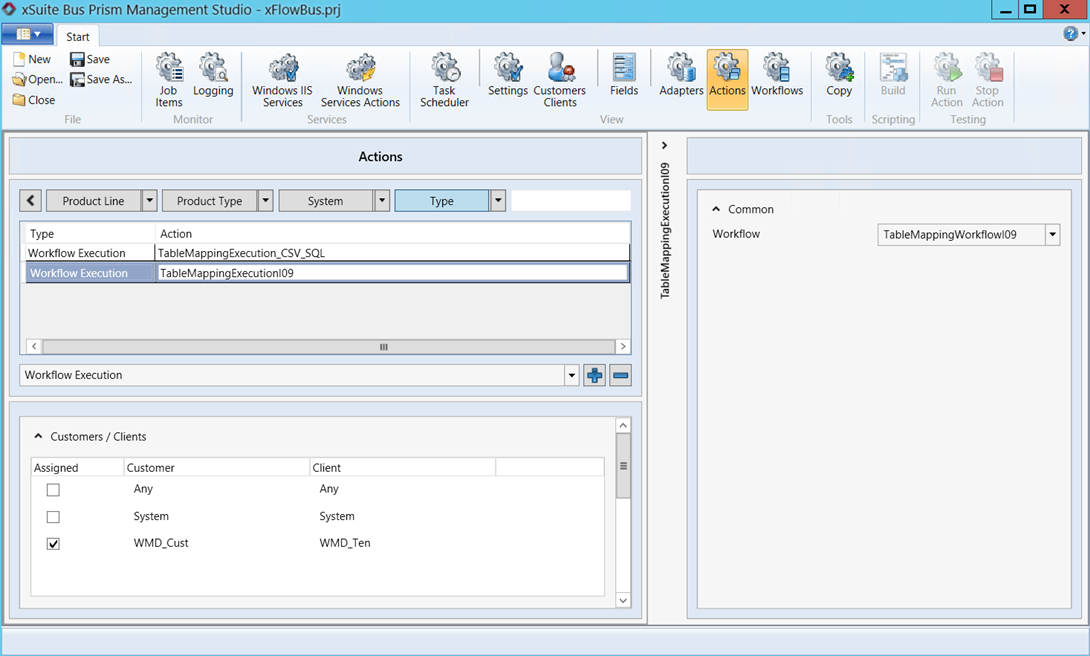Viewport: 1090px width, 656px height.
Task: Open the application file menu button
Action: coord(27,34)
